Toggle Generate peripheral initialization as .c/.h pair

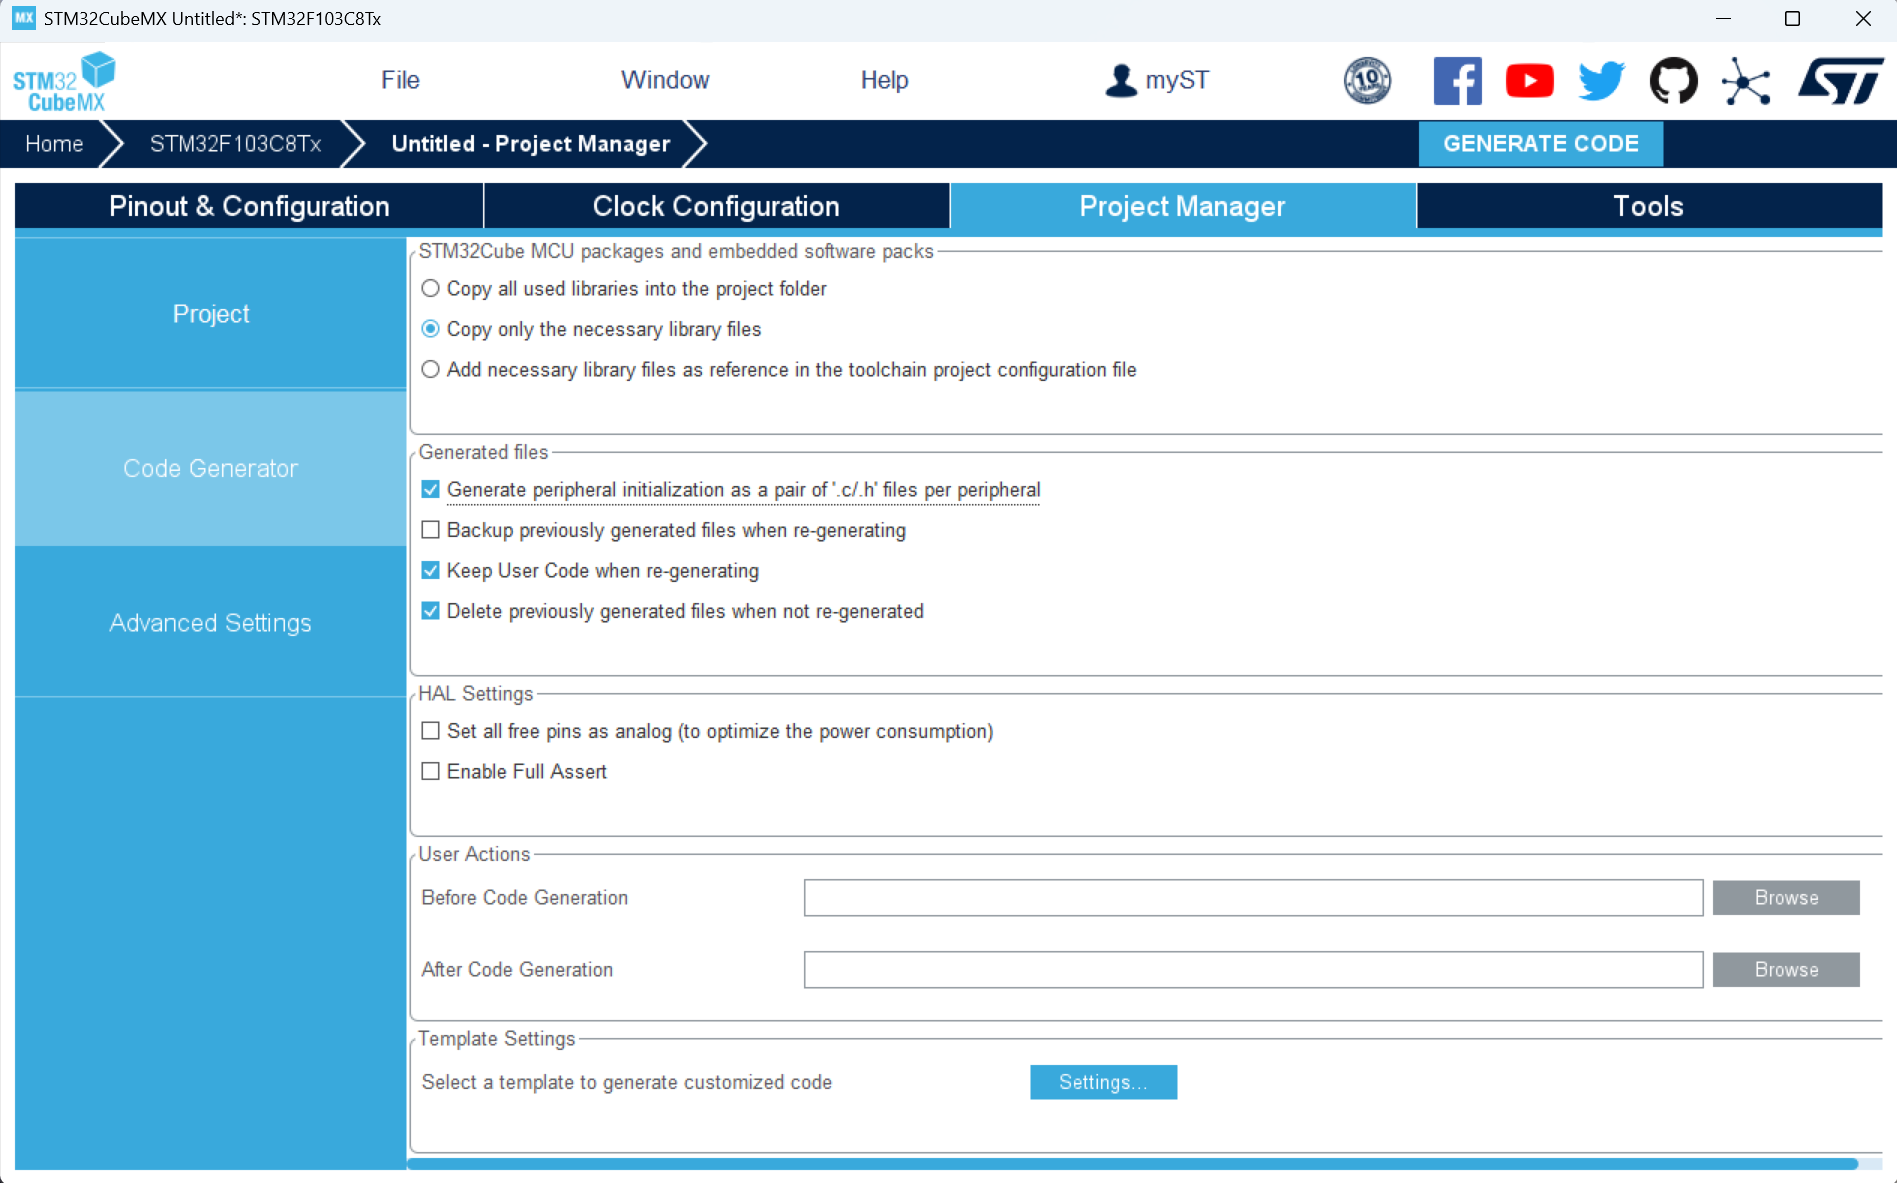pyautogui.click(x=430, y=490)
